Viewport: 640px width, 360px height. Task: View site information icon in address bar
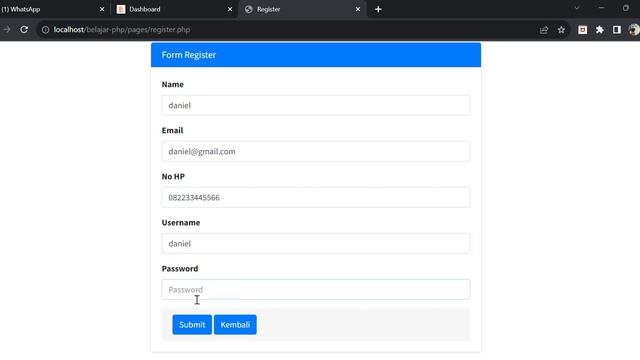45,29
